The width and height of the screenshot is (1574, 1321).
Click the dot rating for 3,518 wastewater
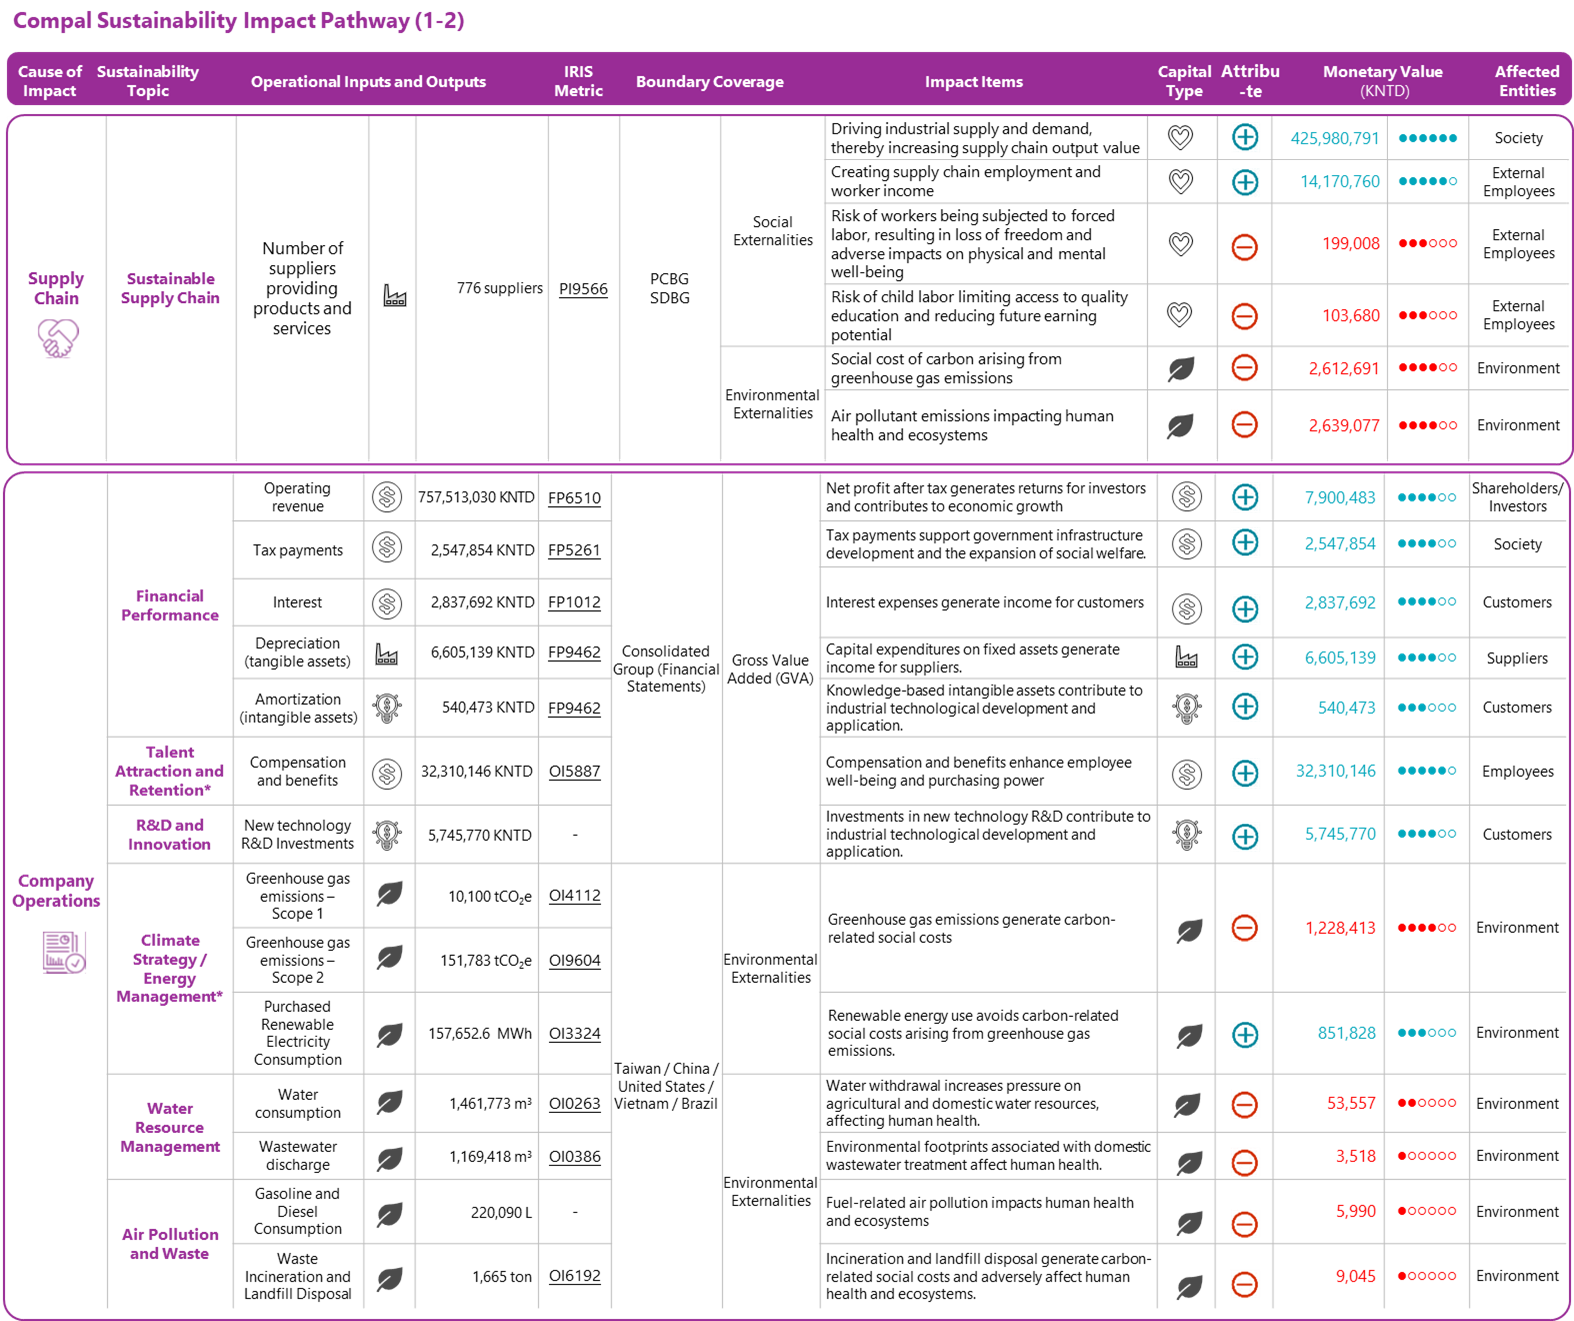pyautogui.click(x=1427, y=1156)
